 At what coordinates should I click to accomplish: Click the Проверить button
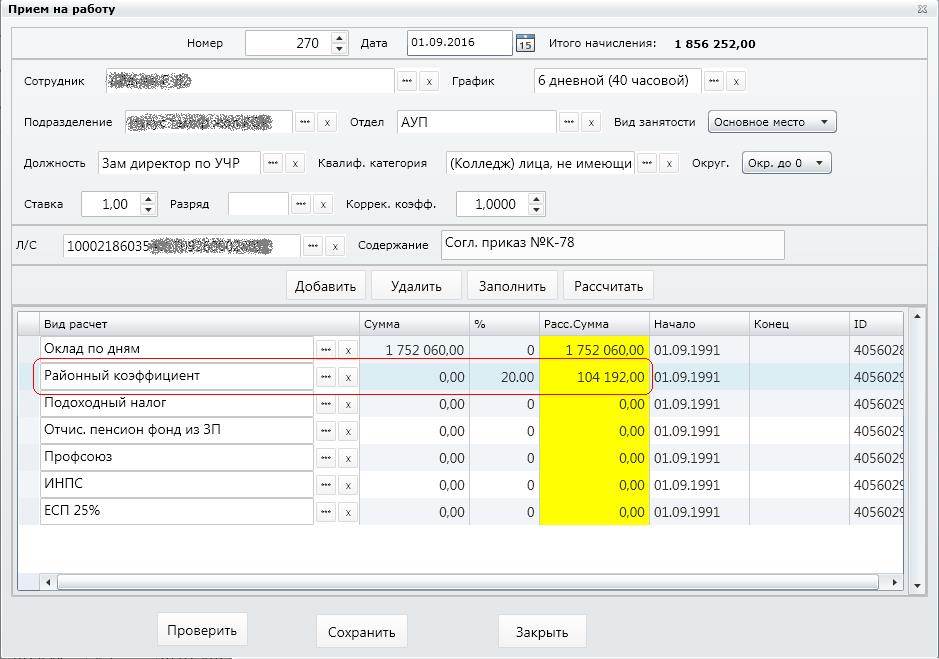[202, 630]
